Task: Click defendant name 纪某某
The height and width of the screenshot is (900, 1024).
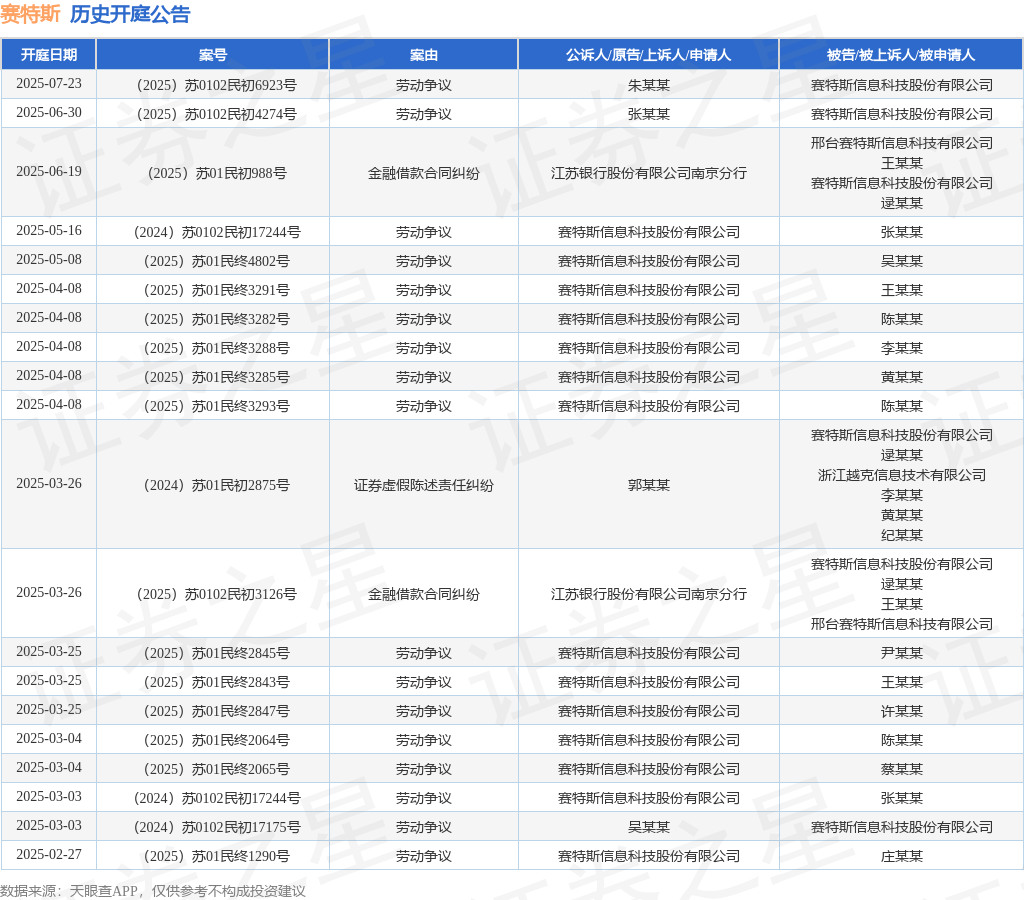Action: 901,536
